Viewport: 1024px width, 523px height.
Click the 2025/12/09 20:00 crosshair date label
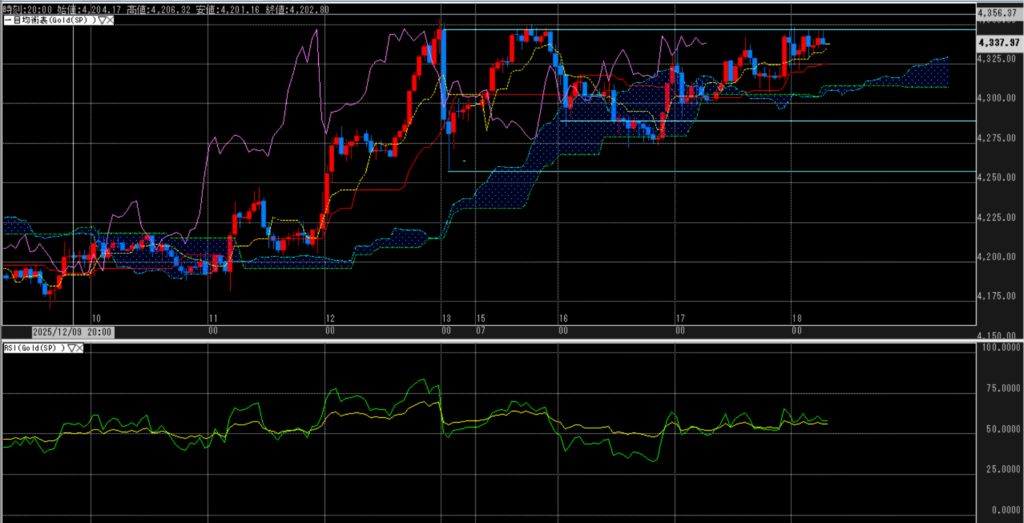point(72,332)
